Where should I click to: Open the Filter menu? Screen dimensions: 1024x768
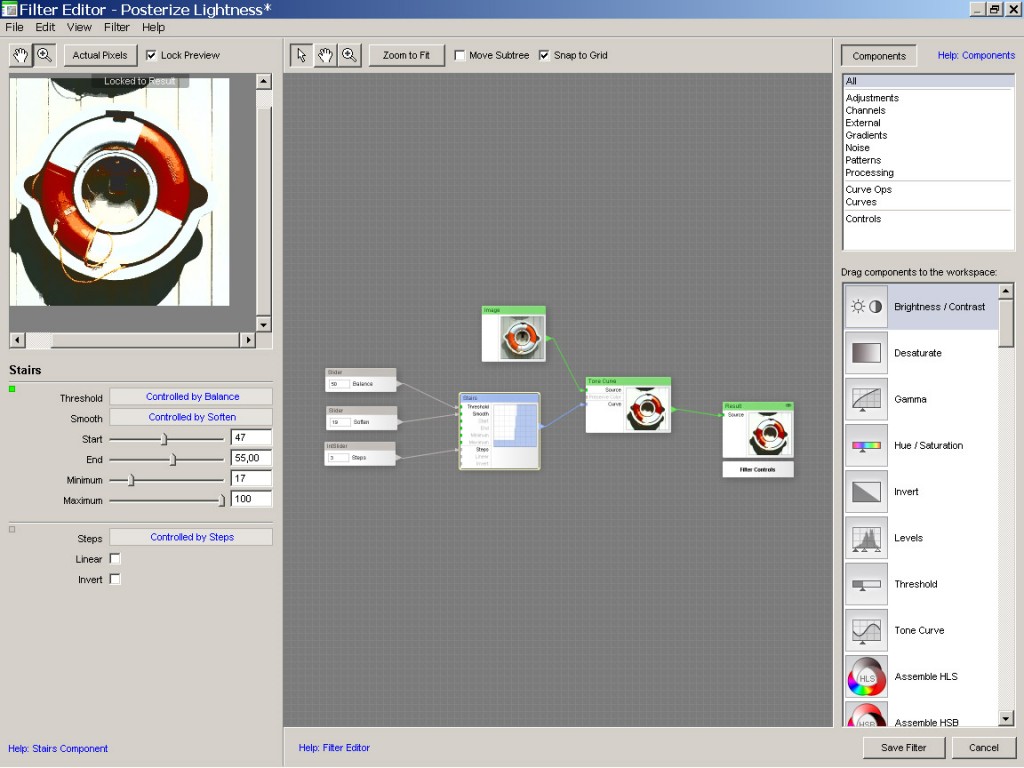point(116,27)
